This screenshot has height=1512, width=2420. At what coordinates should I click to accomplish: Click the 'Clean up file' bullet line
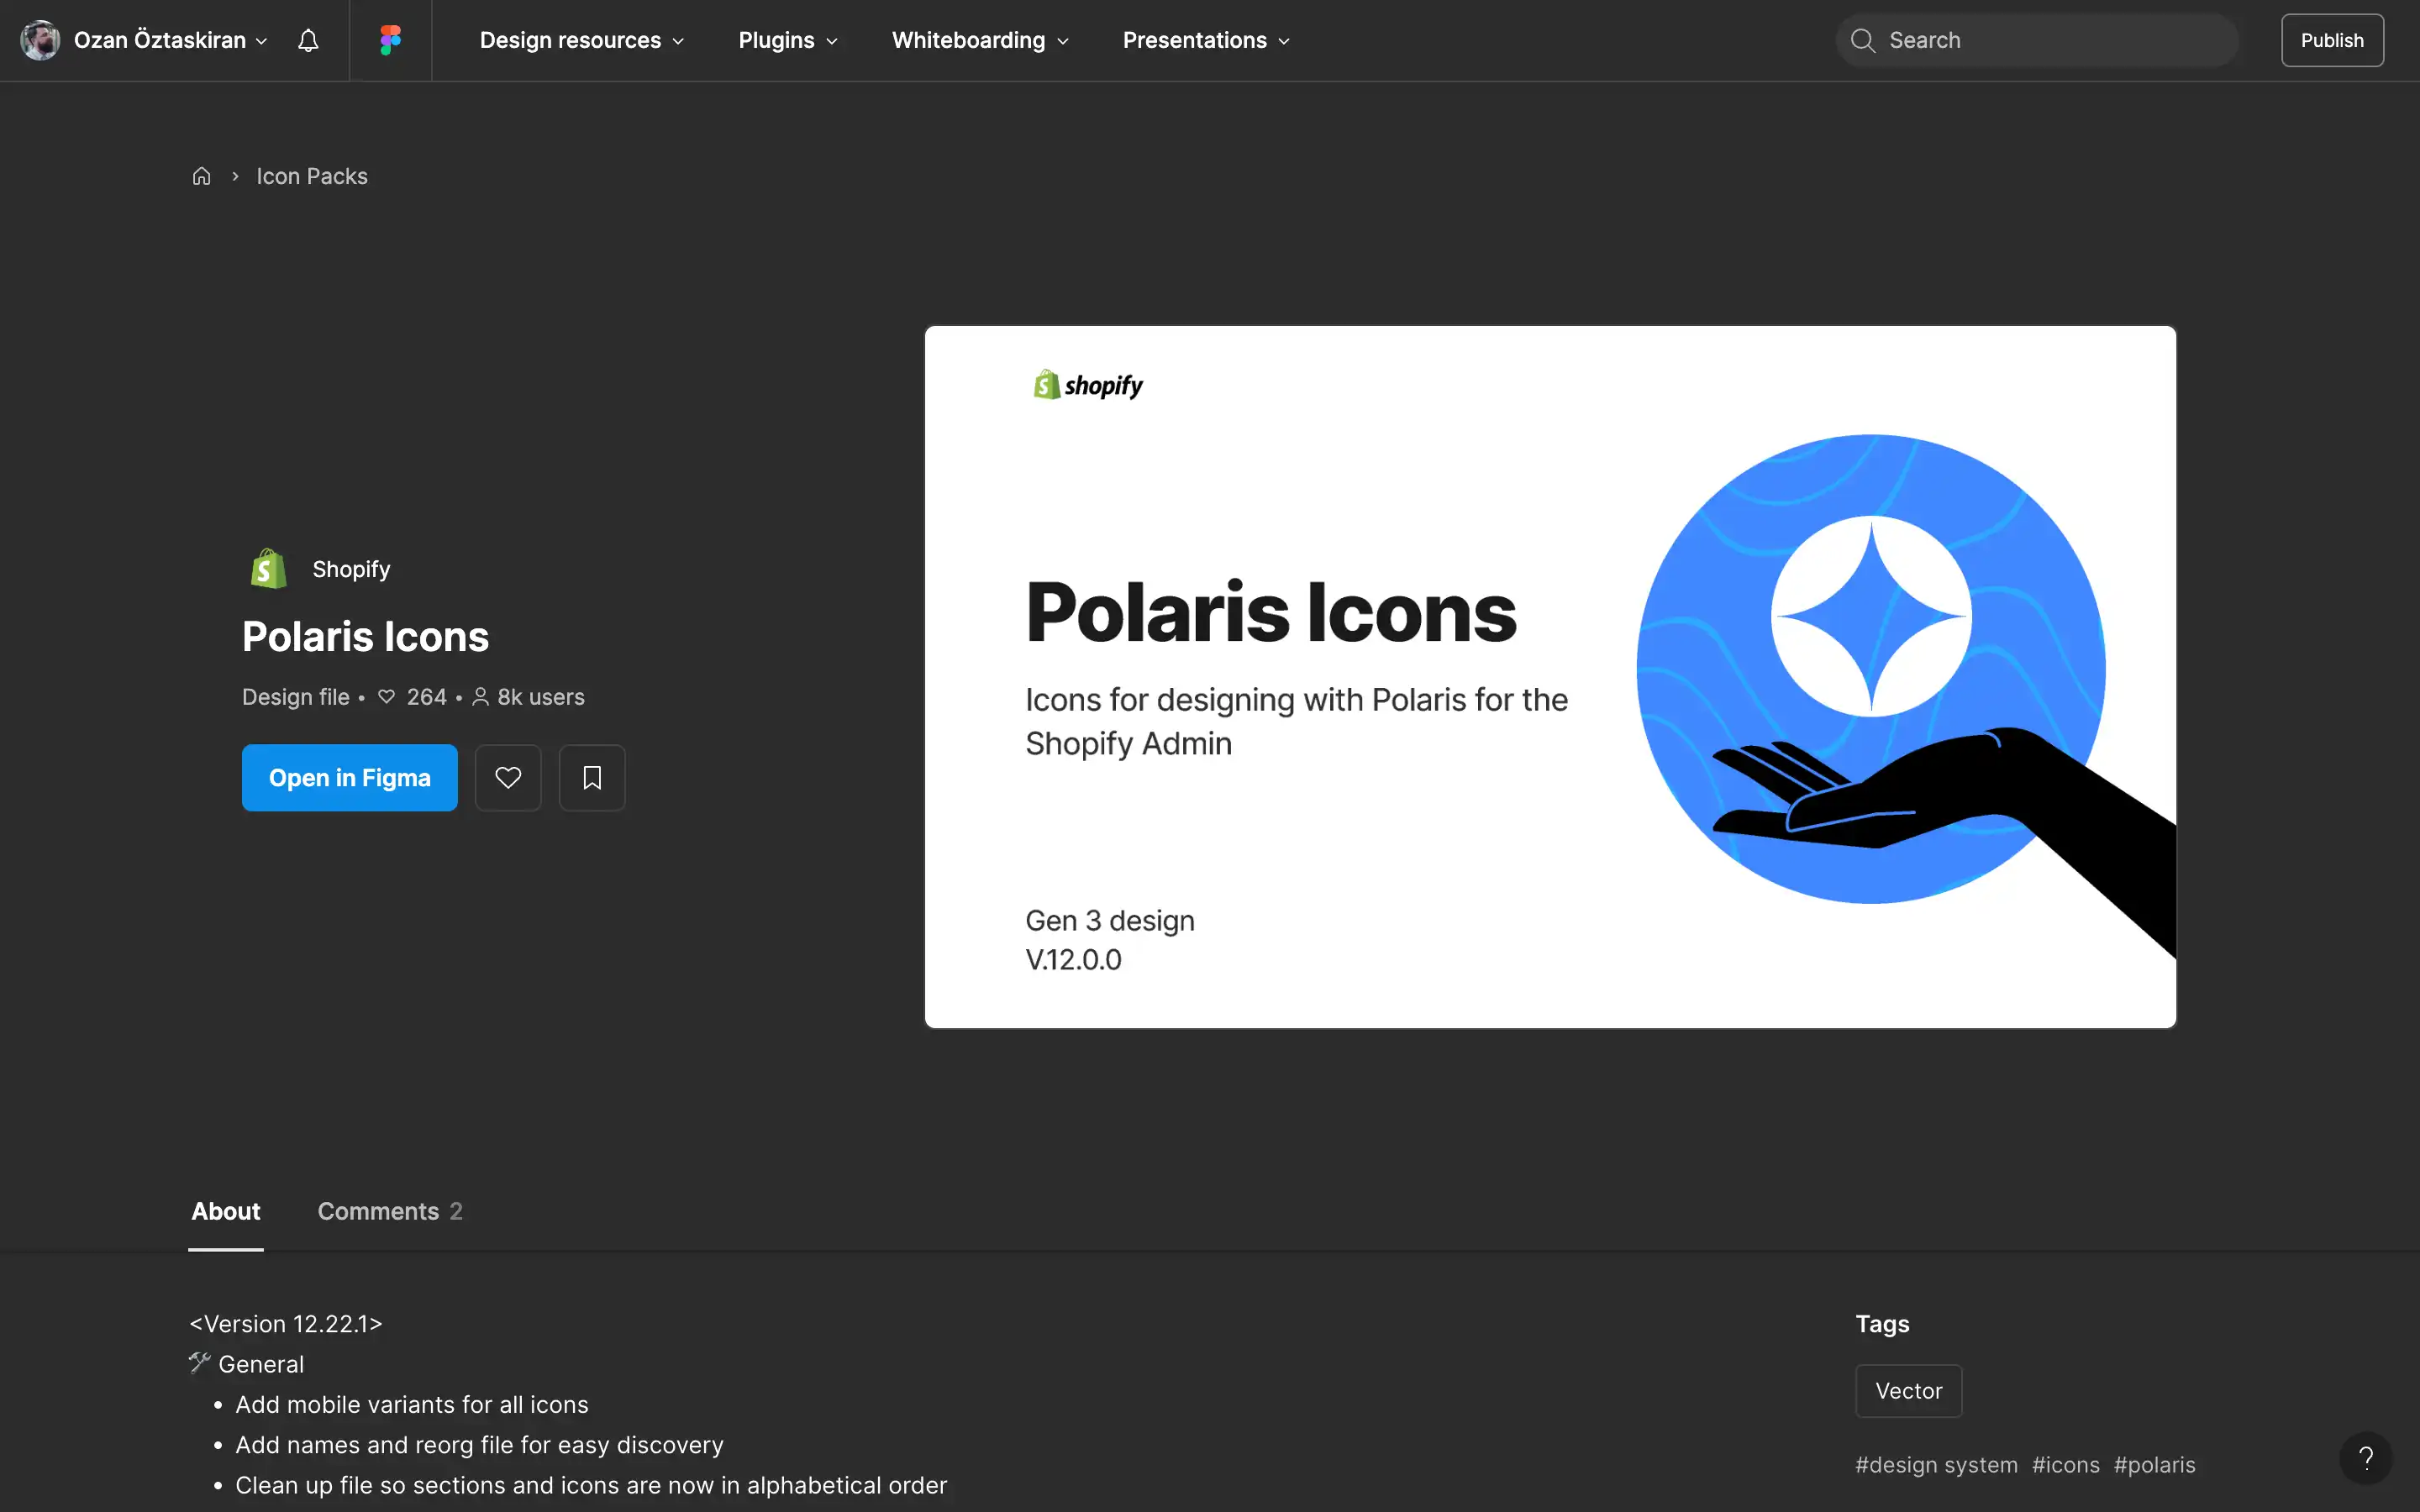click(x=590, y=1485)
